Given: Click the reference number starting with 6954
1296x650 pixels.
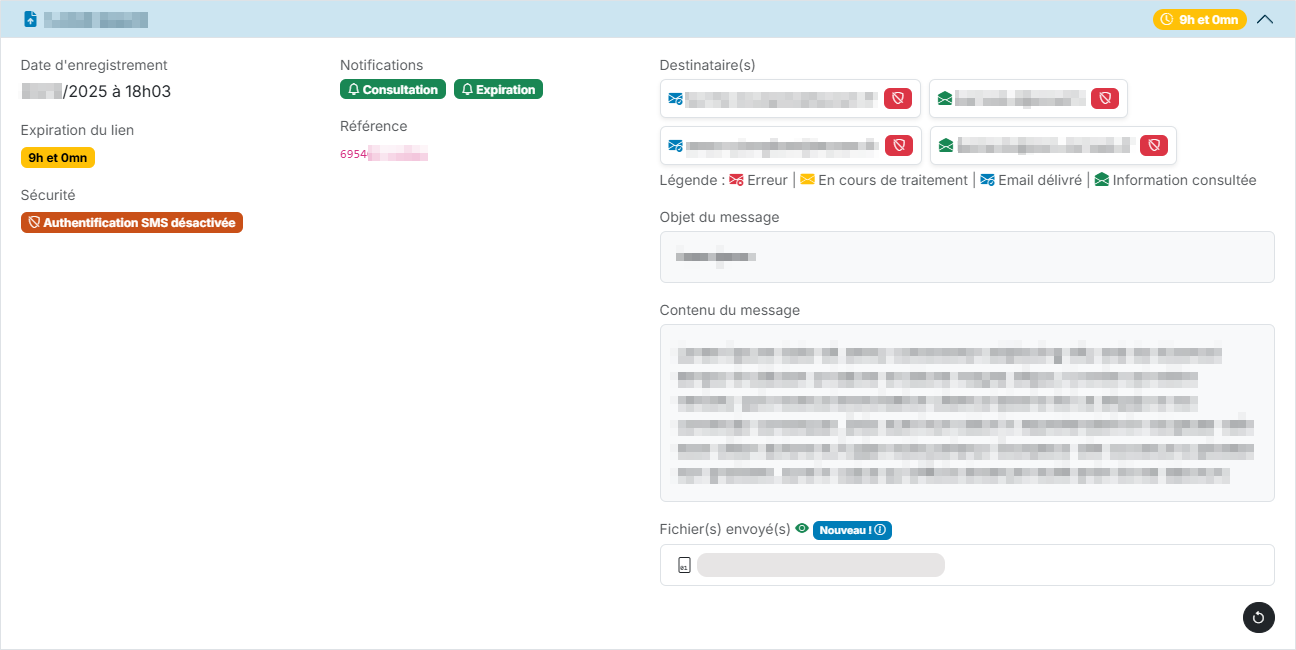Looking at the screenshot, I should point(384,154).
